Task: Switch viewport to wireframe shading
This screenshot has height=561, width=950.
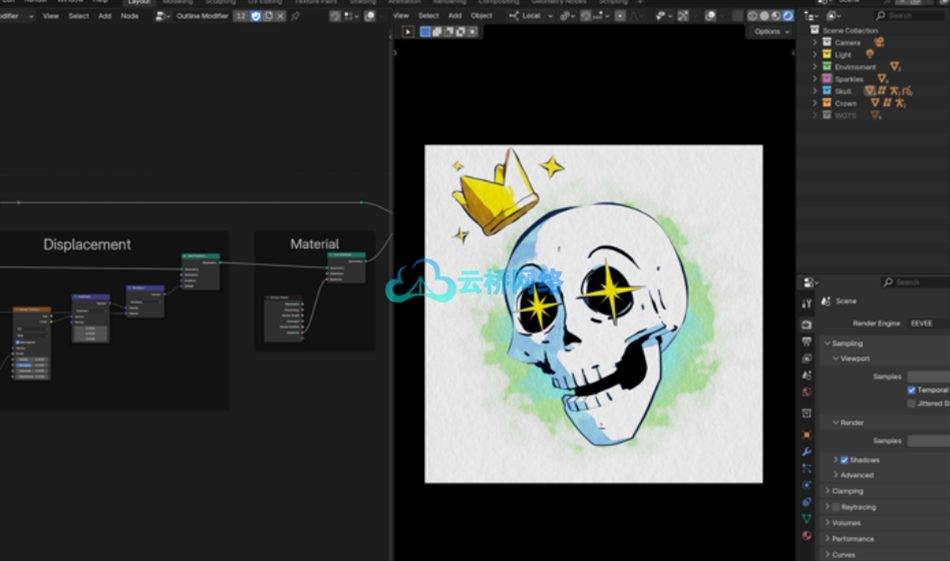Action: 752,16
